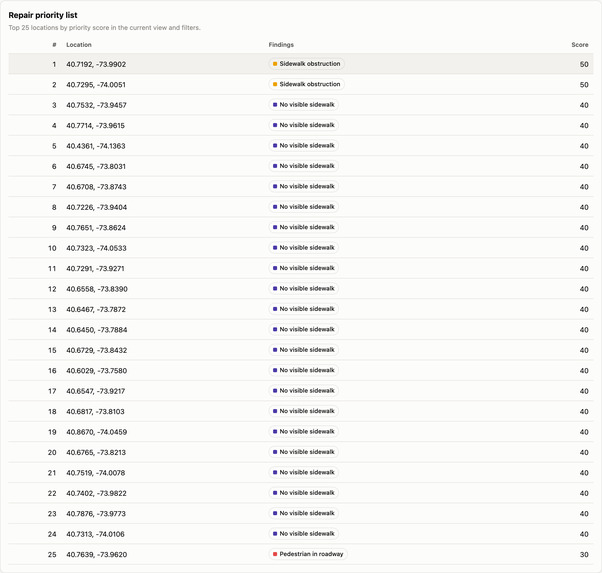602x573 pixels.
Task: Click score 50 for 40.7192, -73.9902
Action: click(584, 64)
